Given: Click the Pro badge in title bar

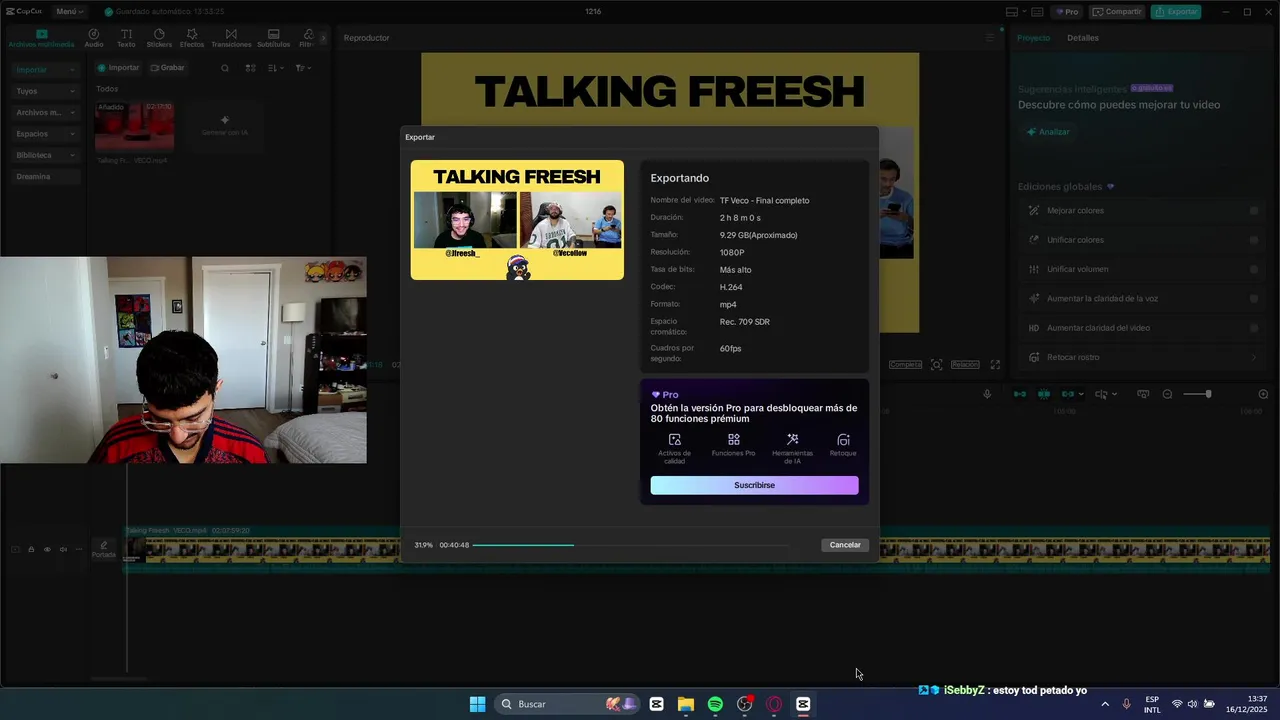Looking at the screenshot, I should pos(1067,12).
